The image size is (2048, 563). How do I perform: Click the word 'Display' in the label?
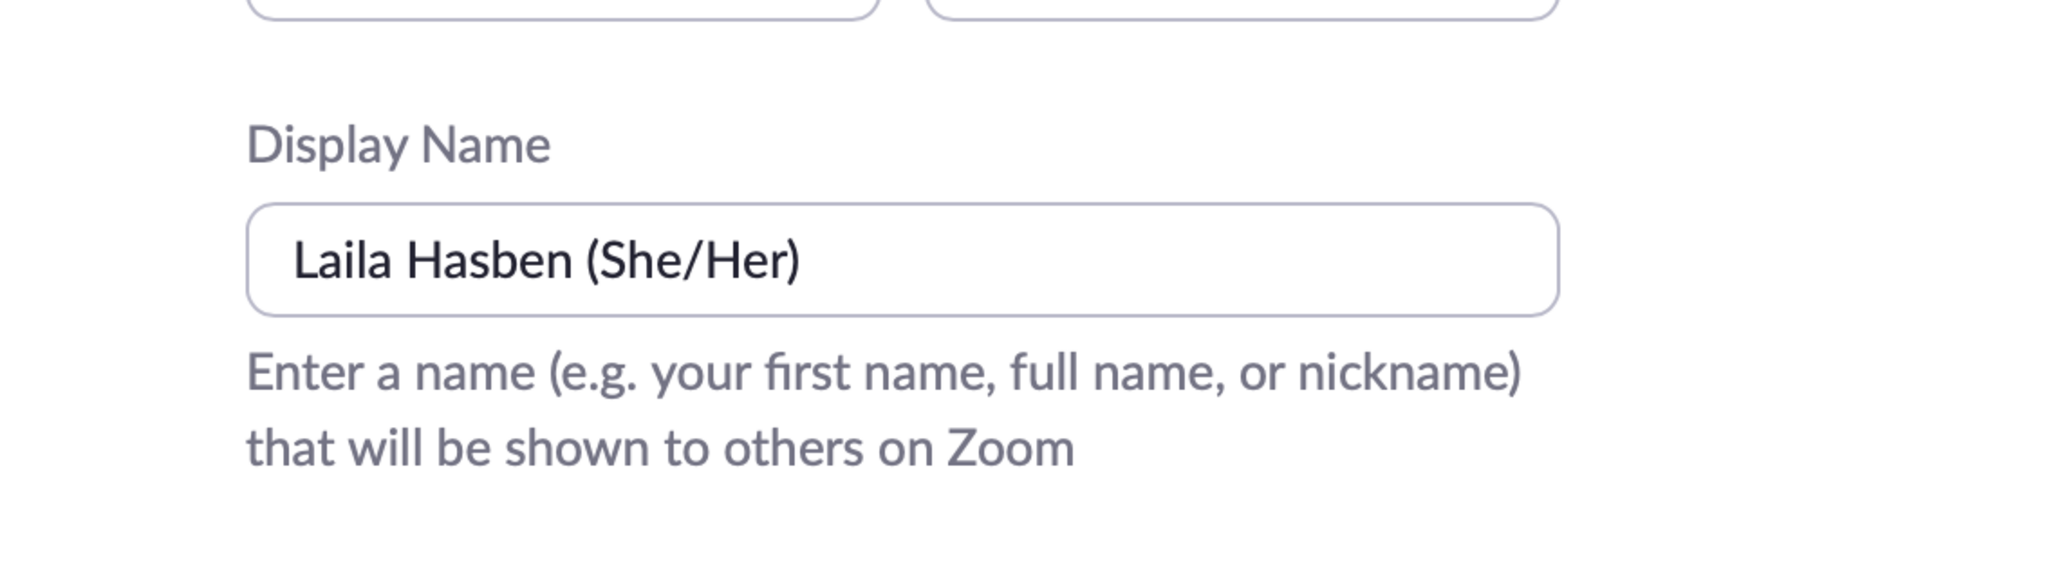point(327,146)
